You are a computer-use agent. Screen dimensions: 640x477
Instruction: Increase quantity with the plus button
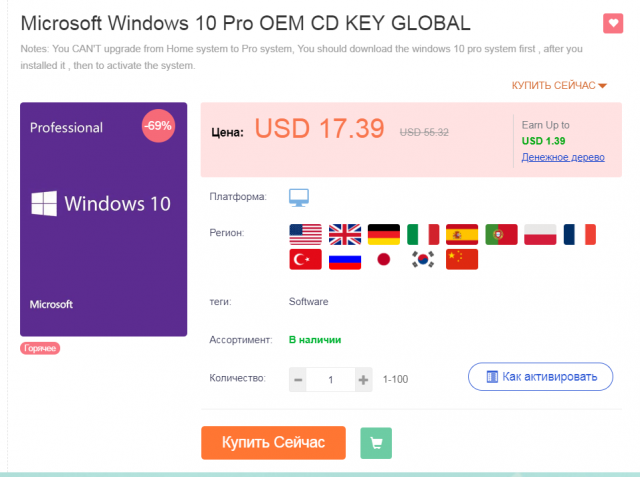(x=363, y=380)
